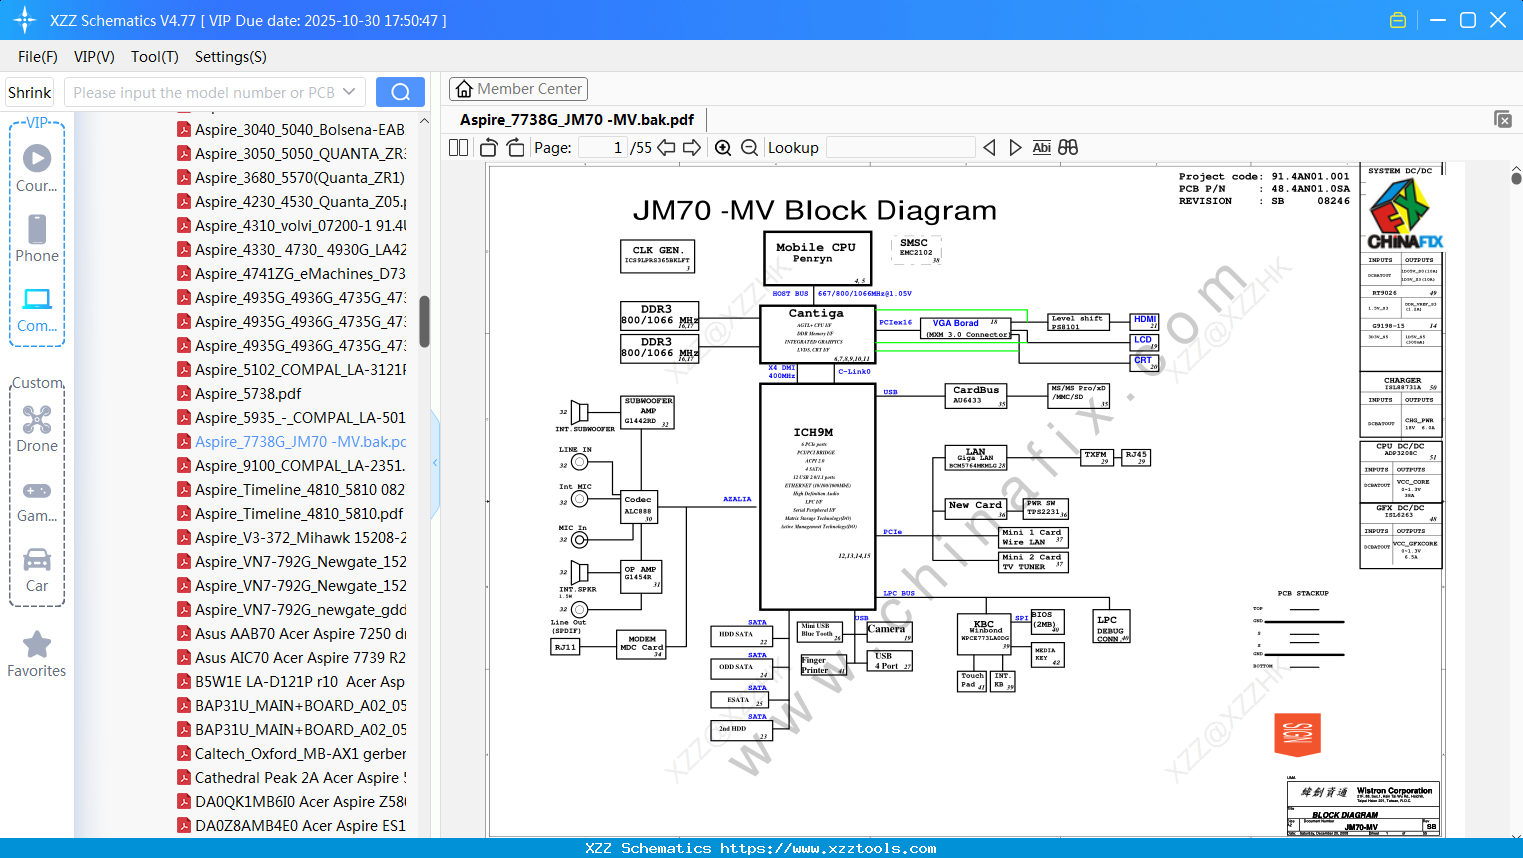Open the Courses category in the VIP sidebar
The height and width of the screenshot is (858, 1523).
[37, 168]
